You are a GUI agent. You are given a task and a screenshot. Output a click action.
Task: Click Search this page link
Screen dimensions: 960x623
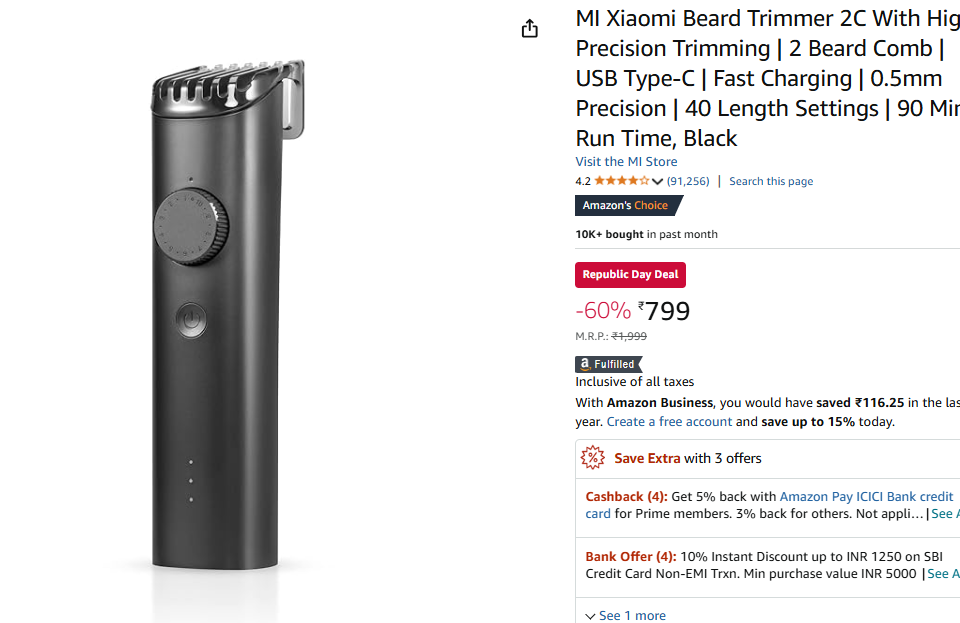click(x=771, y=181)
